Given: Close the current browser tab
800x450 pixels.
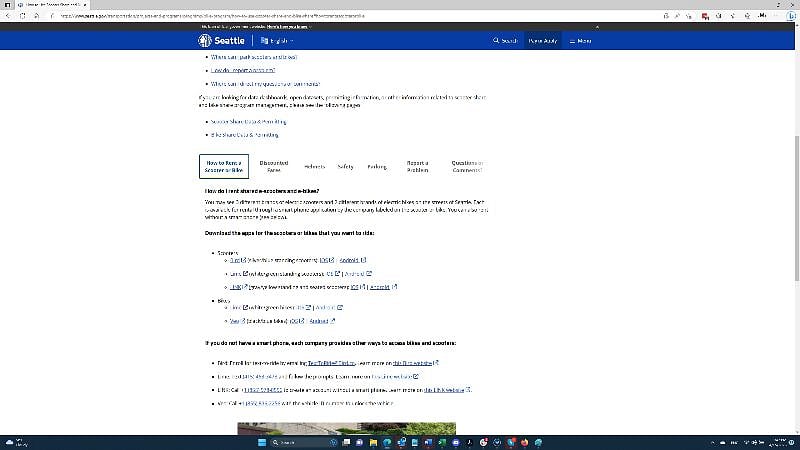Looking at the screenshot, I should pyautogui.click(x=85, y=4).
